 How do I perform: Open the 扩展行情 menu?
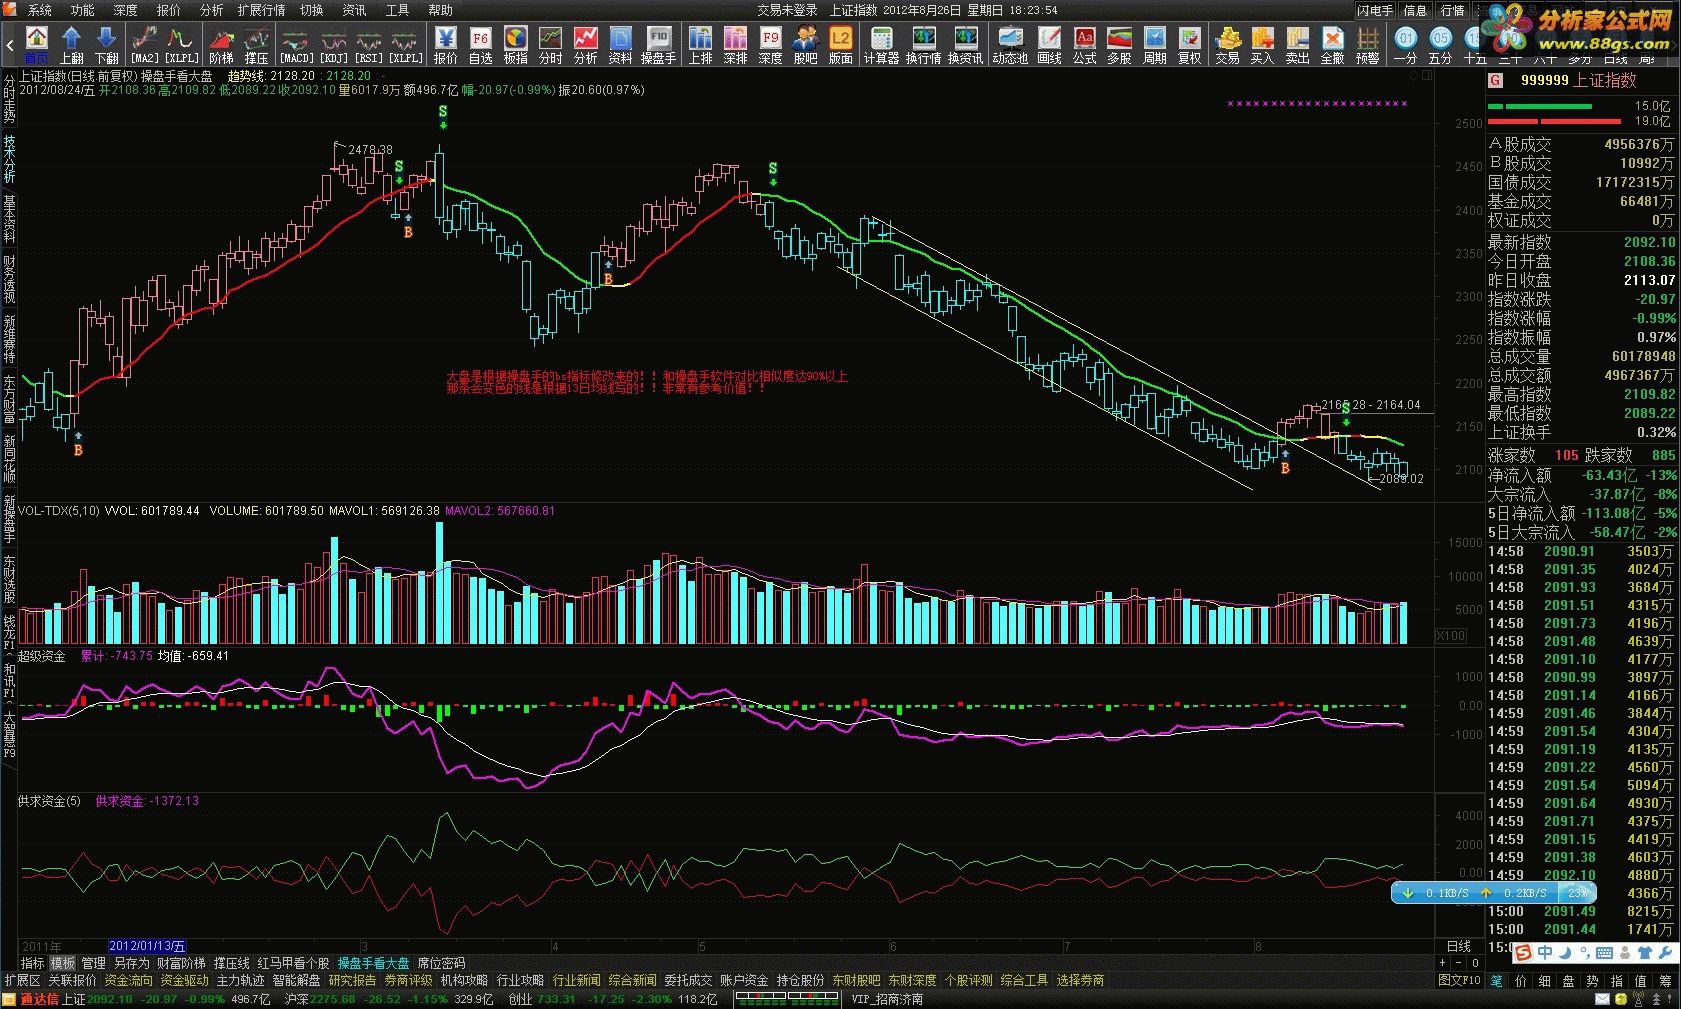(261, 10)
